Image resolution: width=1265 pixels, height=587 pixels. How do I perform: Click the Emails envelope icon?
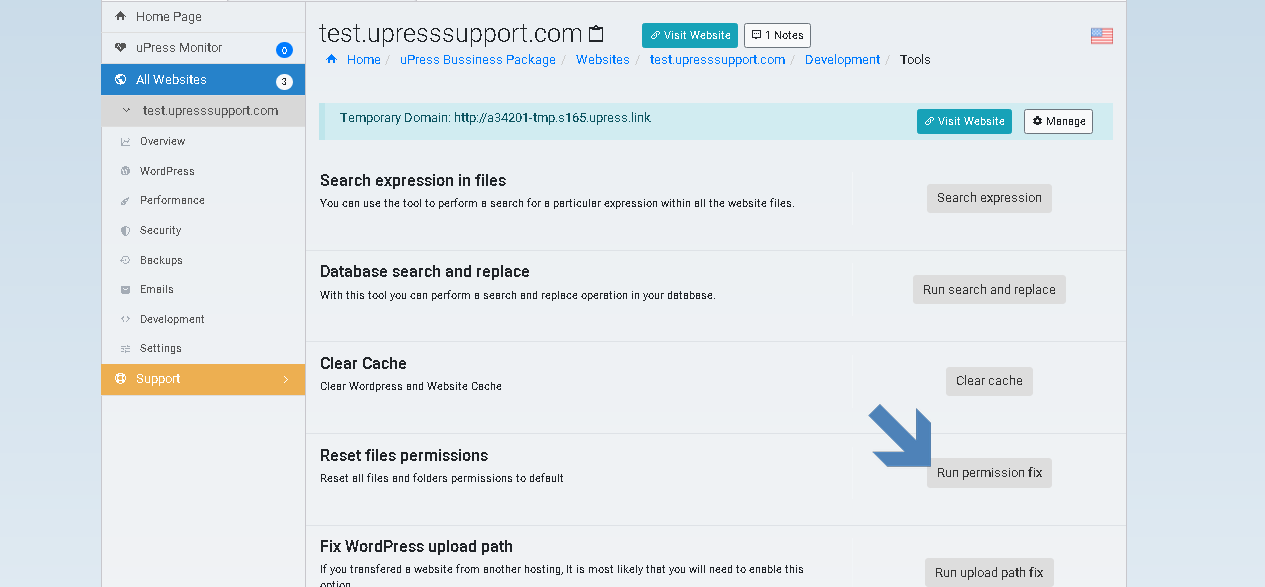coord(125,290)
